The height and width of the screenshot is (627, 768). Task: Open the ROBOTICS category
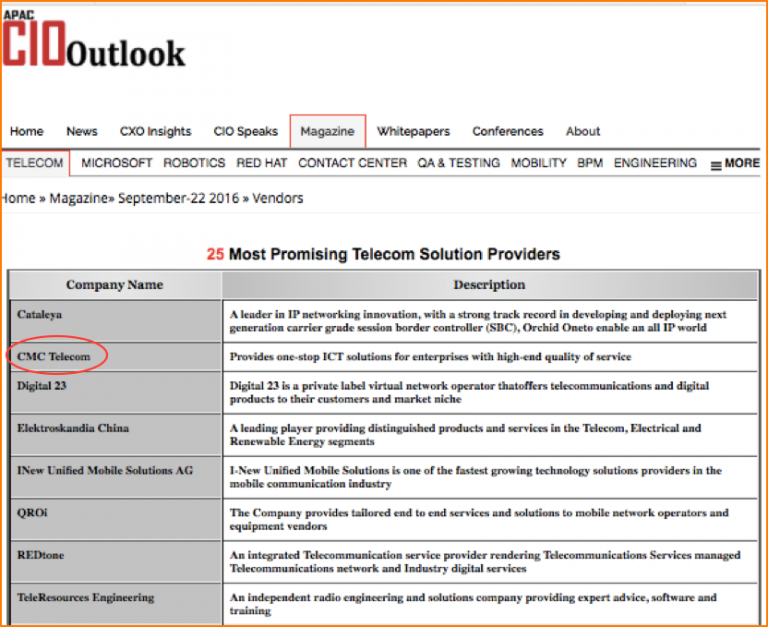point(194,163)
